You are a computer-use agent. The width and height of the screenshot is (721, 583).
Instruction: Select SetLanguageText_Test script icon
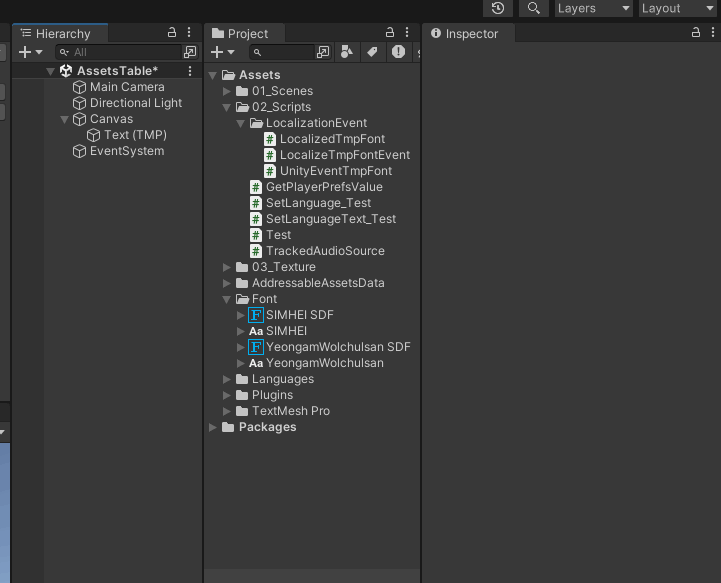click(256, 219)
